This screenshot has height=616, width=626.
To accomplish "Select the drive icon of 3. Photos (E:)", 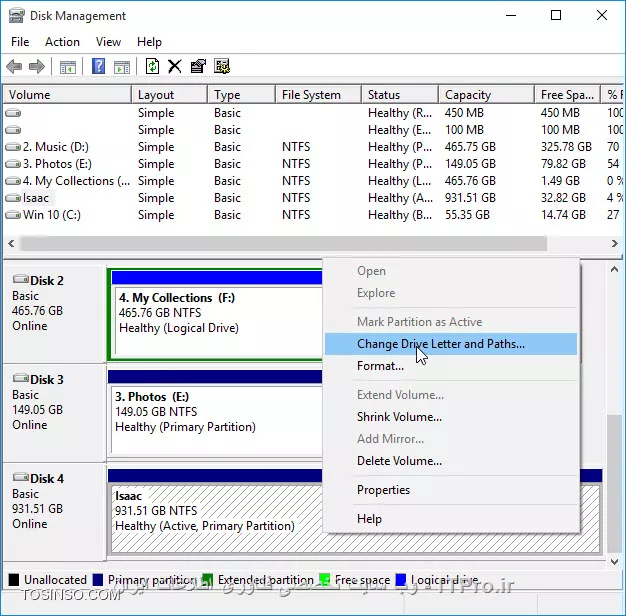I will click(x=13, y=164).
